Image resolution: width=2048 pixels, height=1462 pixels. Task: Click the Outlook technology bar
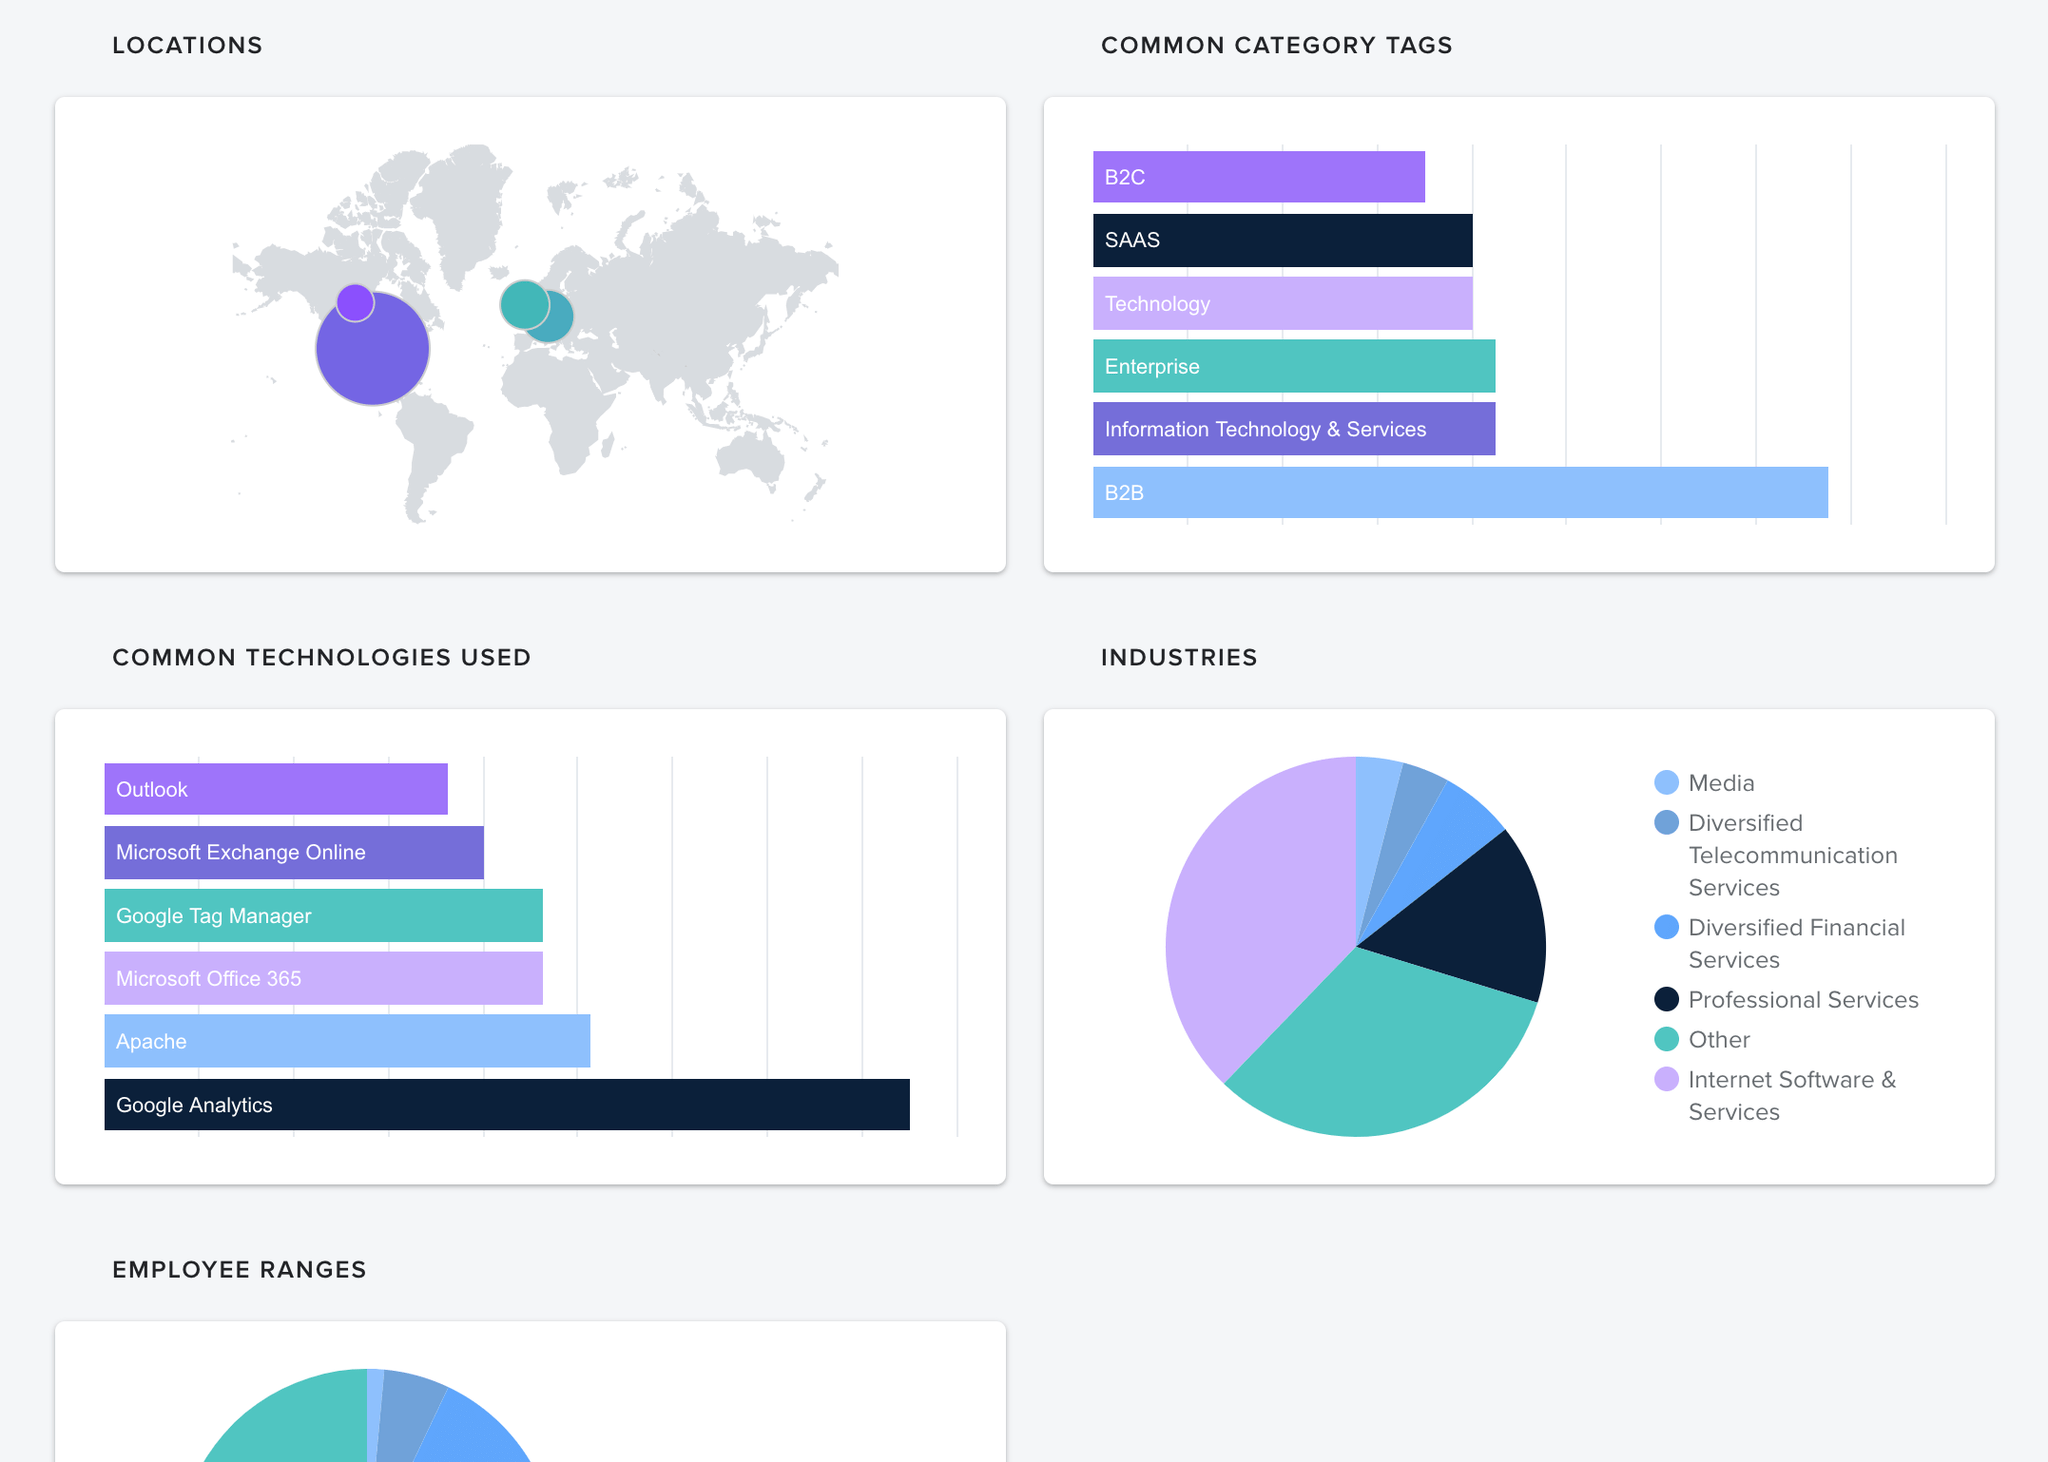point(276,789)
